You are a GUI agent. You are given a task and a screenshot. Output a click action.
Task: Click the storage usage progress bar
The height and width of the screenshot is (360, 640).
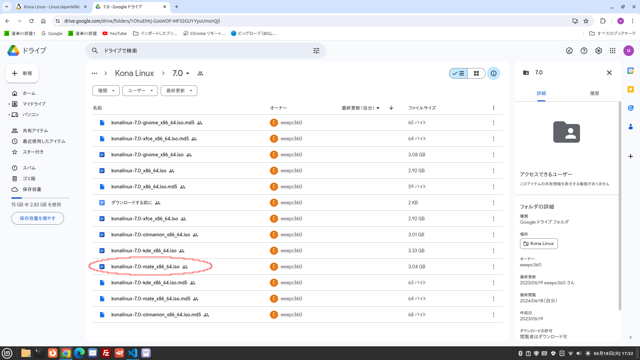40,198
